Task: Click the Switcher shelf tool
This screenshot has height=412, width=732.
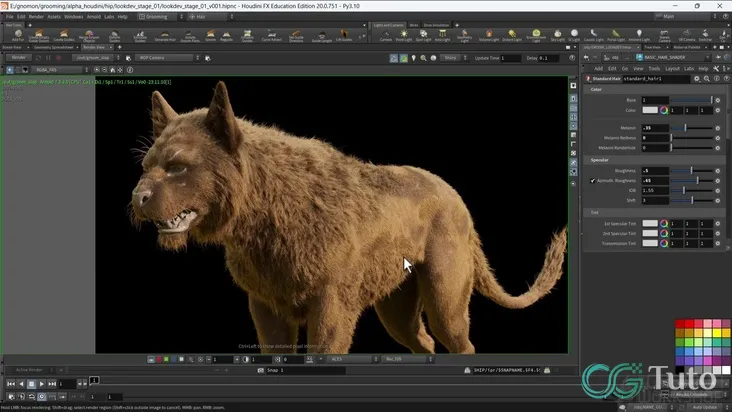Action: pos(705,35)
